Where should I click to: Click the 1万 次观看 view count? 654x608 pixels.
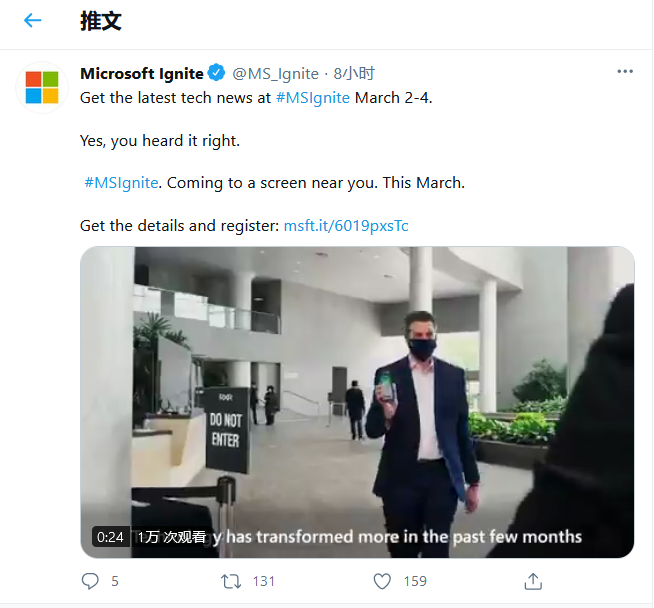click(171, 537)
